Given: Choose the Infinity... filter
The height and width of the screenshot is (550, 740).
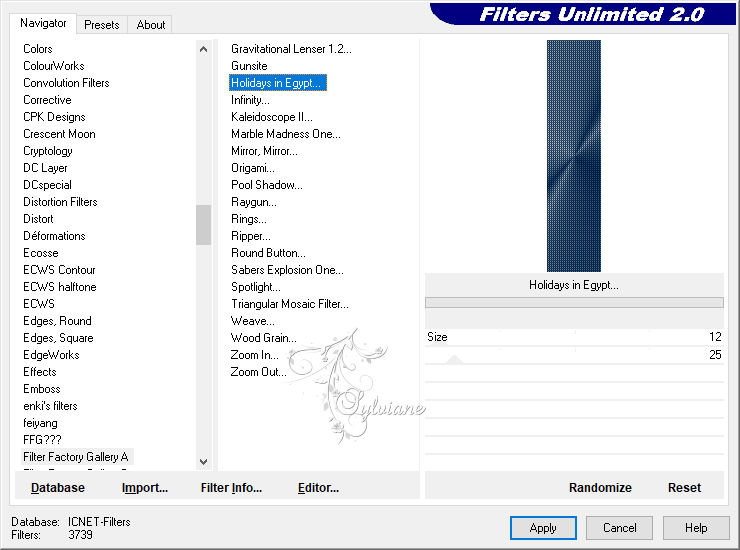Looking at the screenshot, I should click(250, 100).
